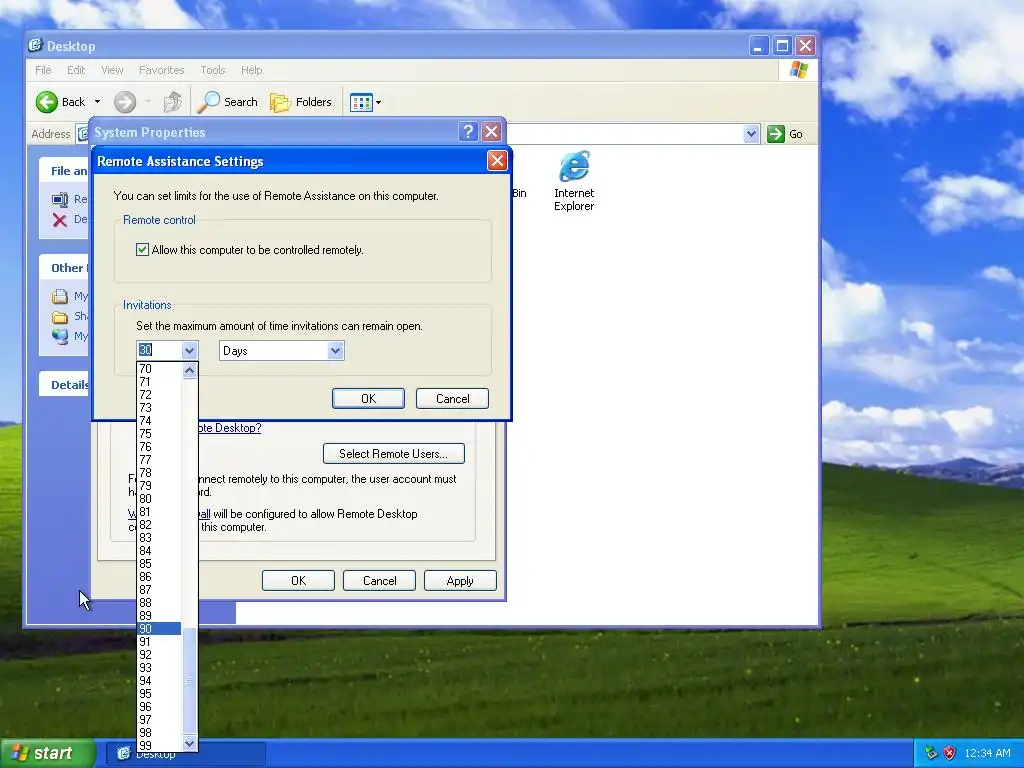This screenshot has width=1024, height=768.
Task: Open the Back button history dropdown arrow
Action: coord(97,102)
